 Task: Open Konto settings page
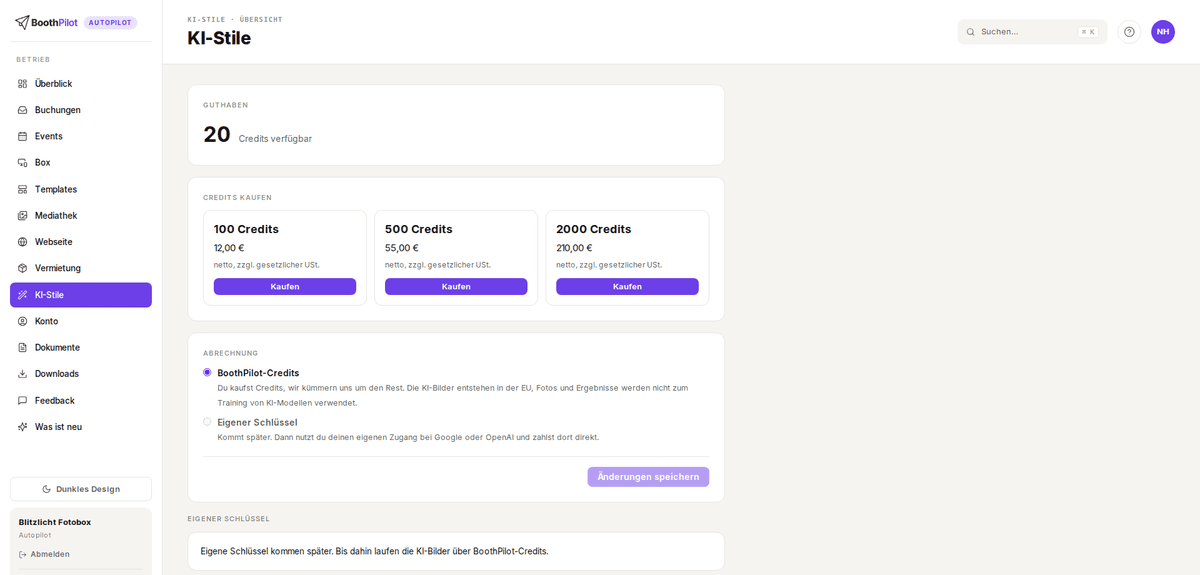[81, 321]
